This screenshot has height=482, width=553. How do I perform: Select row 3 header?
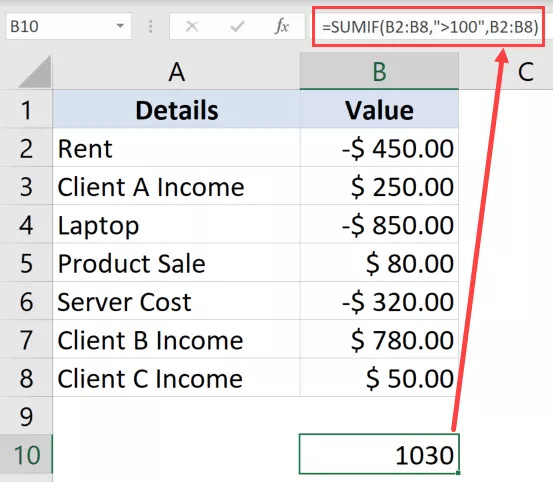click(26, 186)
